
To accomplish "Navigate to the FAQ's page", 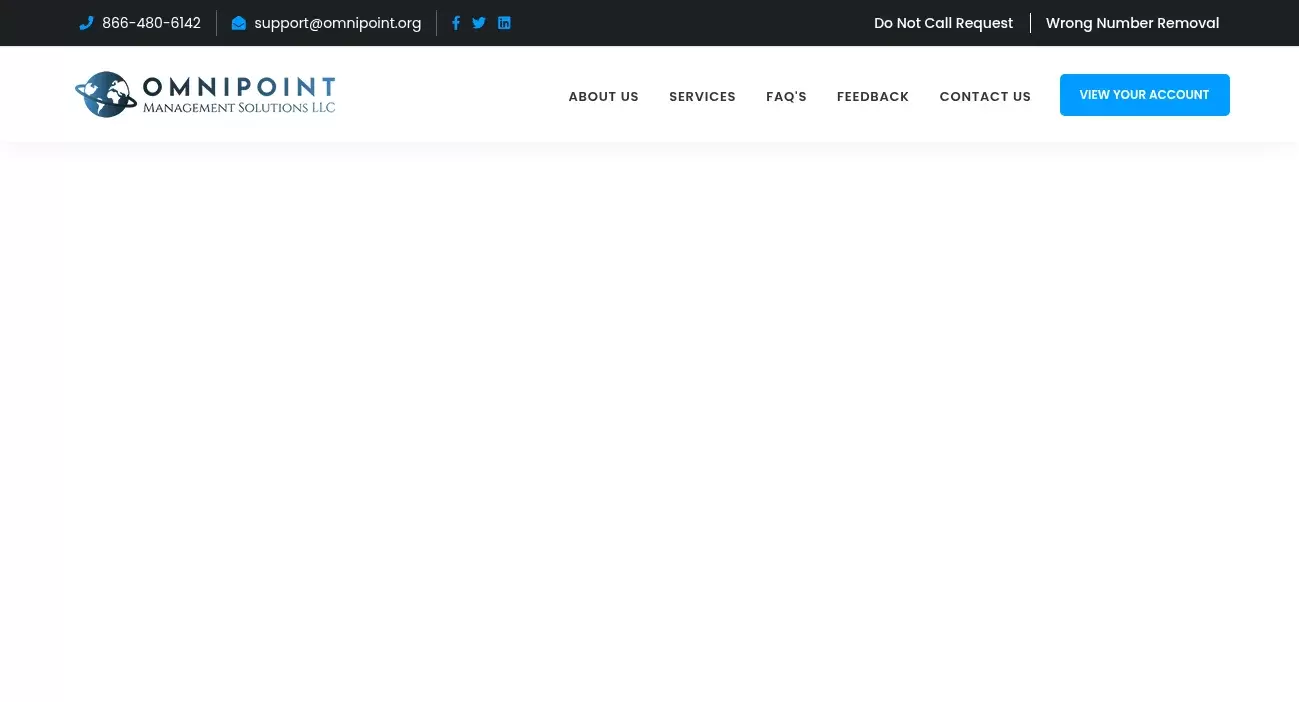I will click(786, 96).
